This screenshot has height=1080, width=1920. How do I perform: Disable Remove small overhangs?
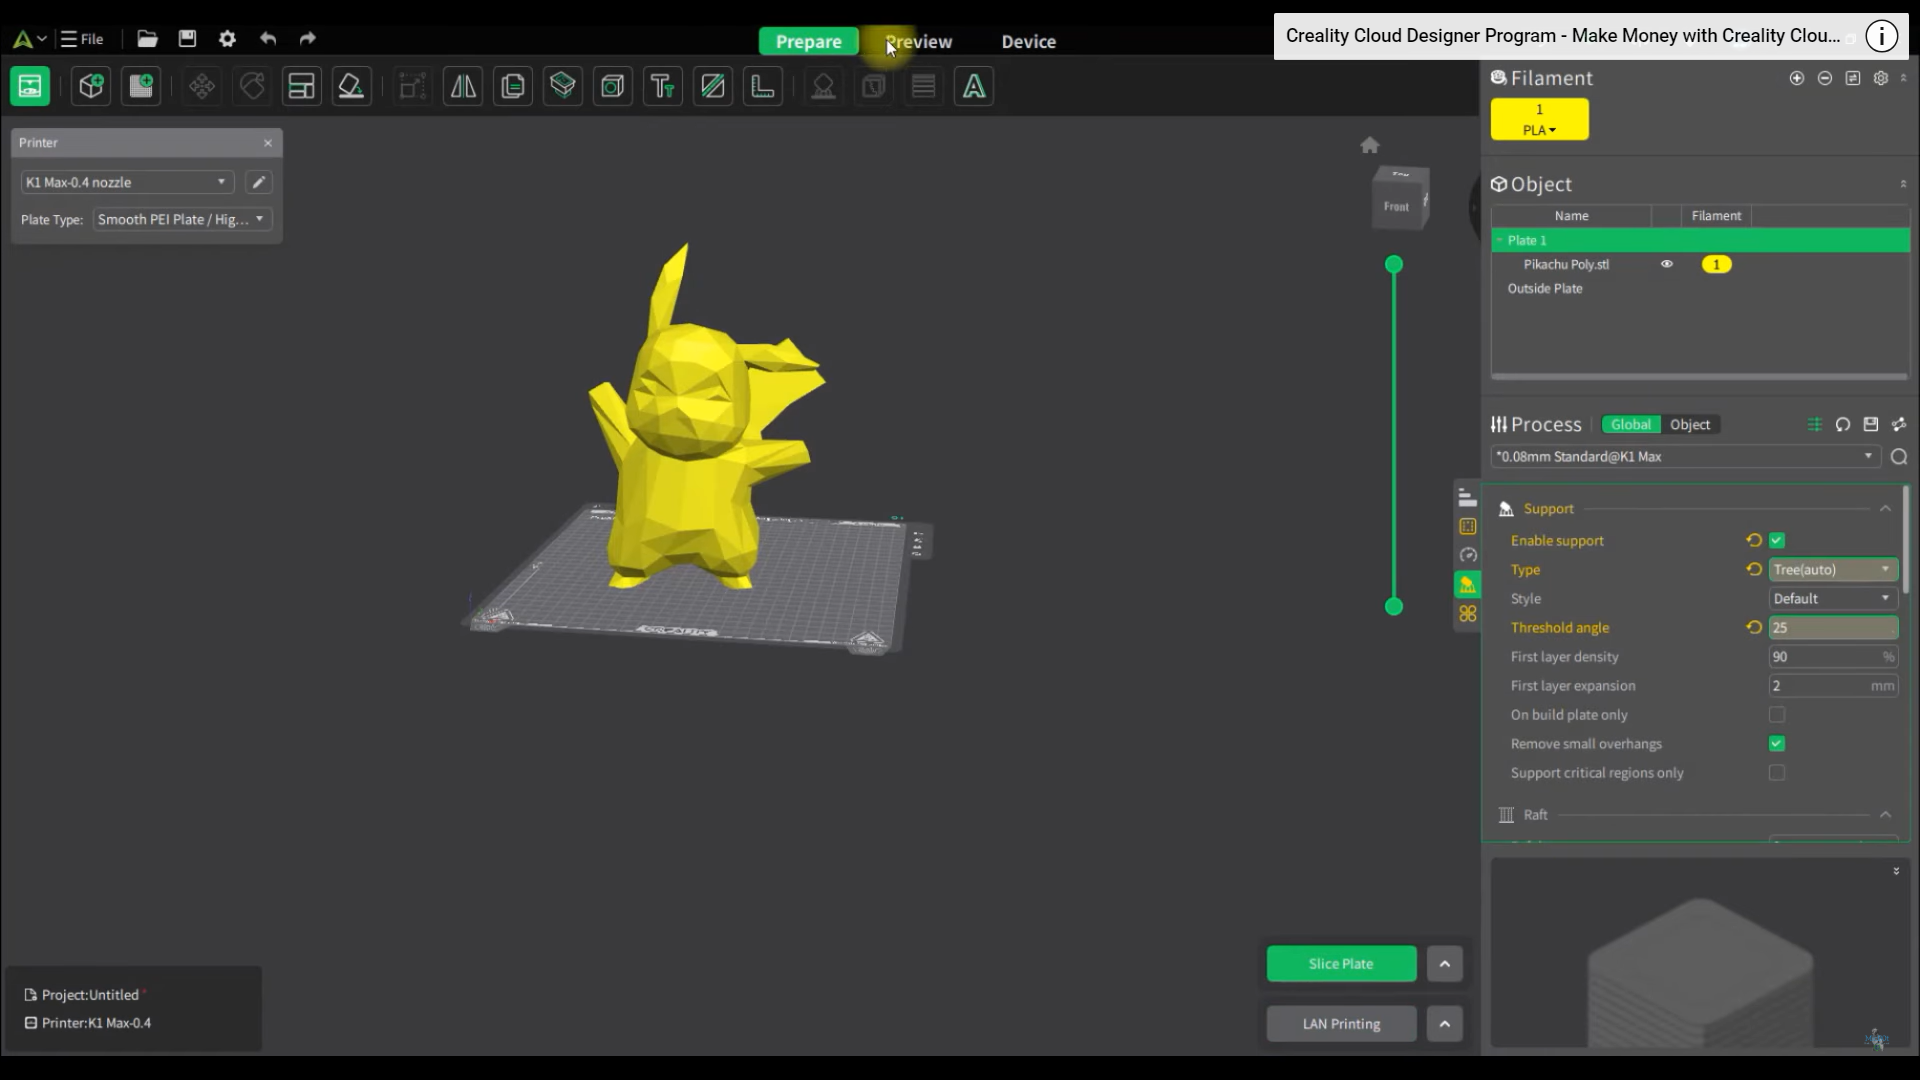click(x=1777, y=744)
